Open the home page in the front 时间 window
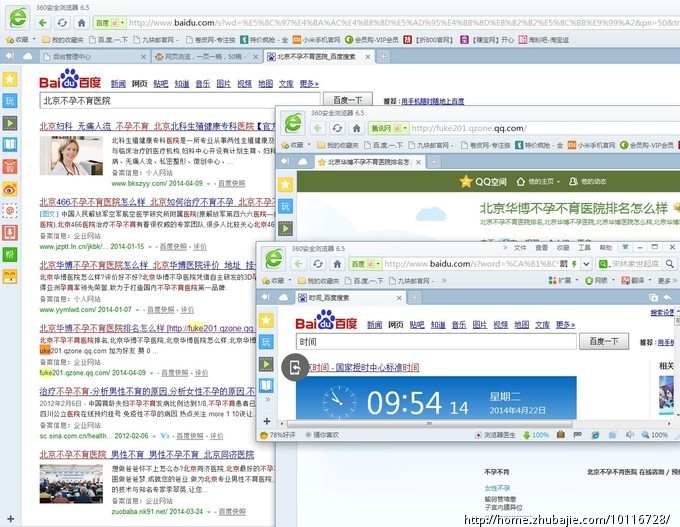 tap(337, 263)
